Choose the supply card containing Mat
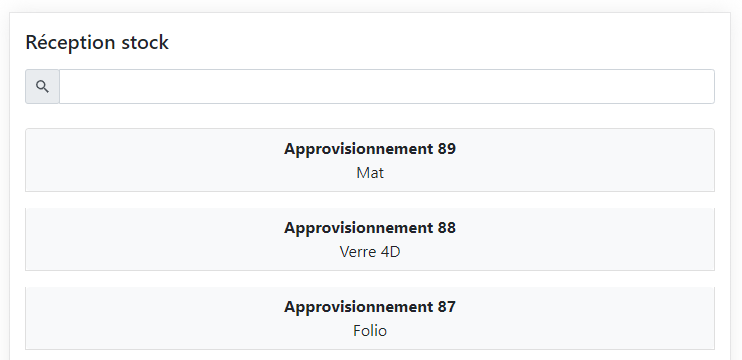Viewport: 742px width, 360px height. coord(370,160)
